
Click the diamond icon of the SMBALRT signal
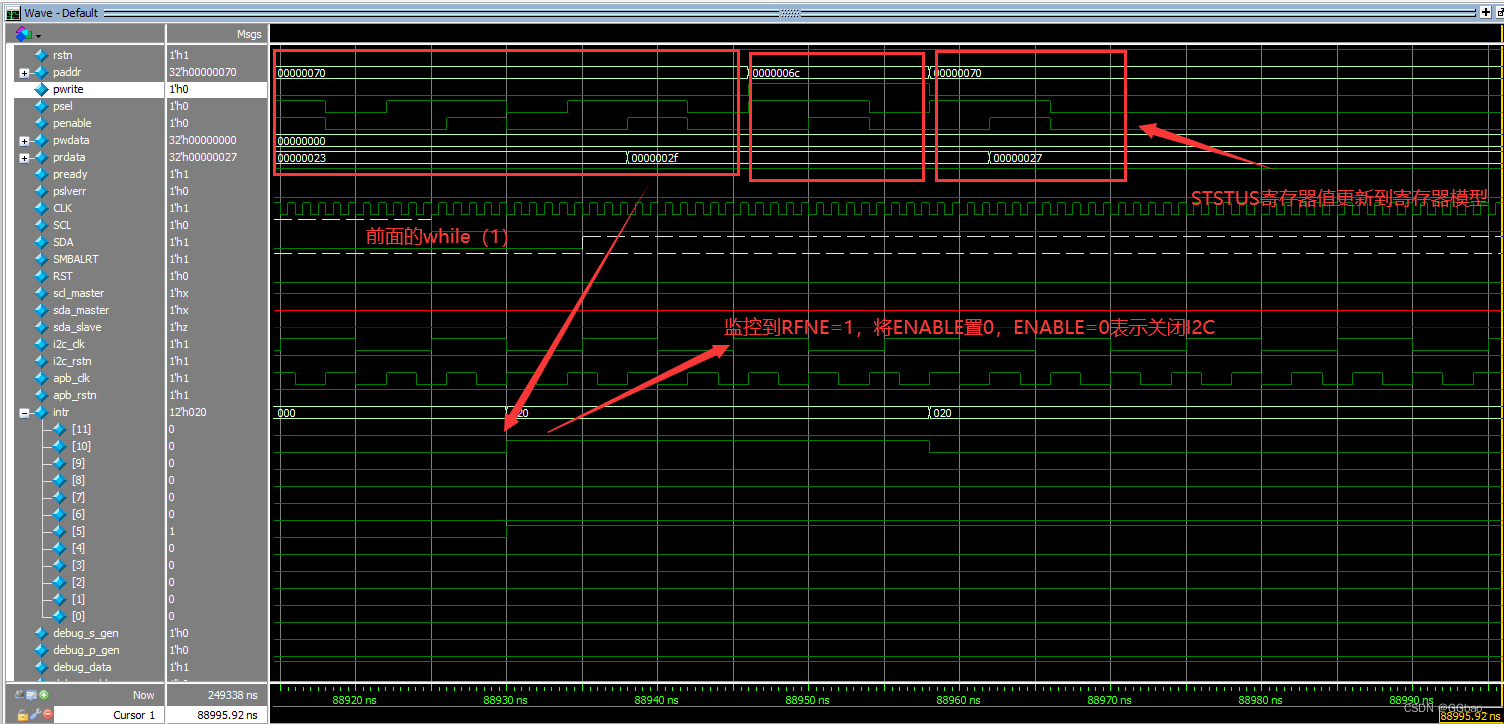coord(41,259)
